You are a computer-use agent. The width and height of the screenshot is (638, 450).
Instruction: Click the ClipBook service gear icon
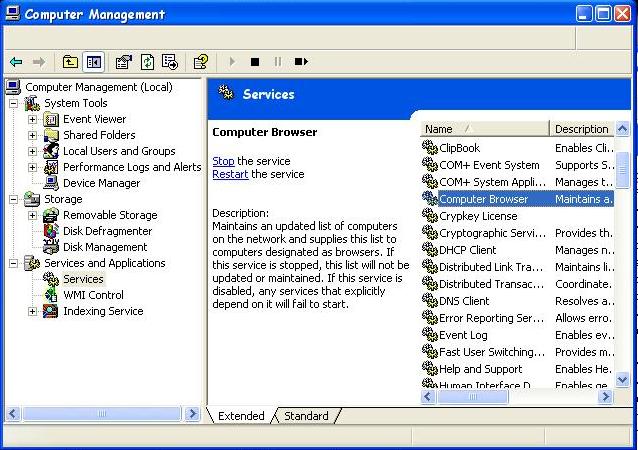(430, 148)
